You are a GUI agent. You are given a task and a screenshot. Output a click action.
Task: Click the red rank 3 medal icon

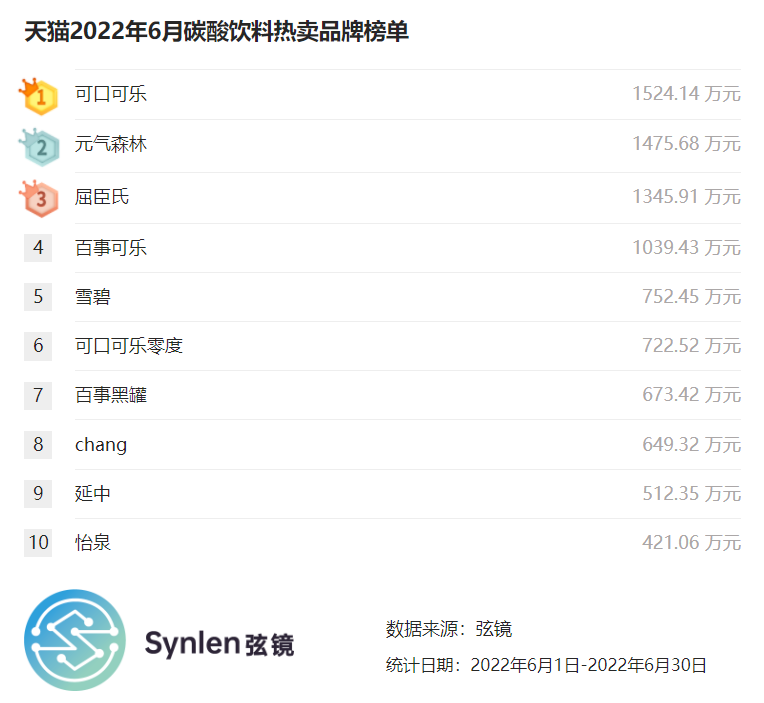point(39,198)
